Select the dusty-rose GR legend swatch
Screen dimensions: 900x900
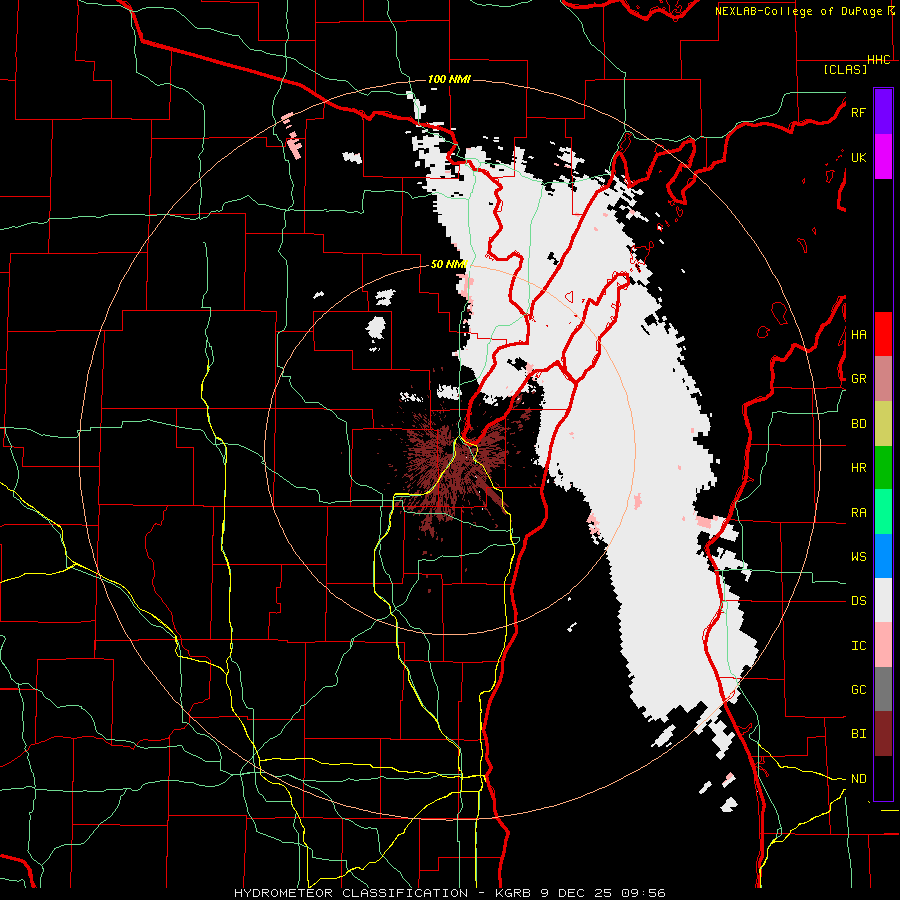coord(883,379)
